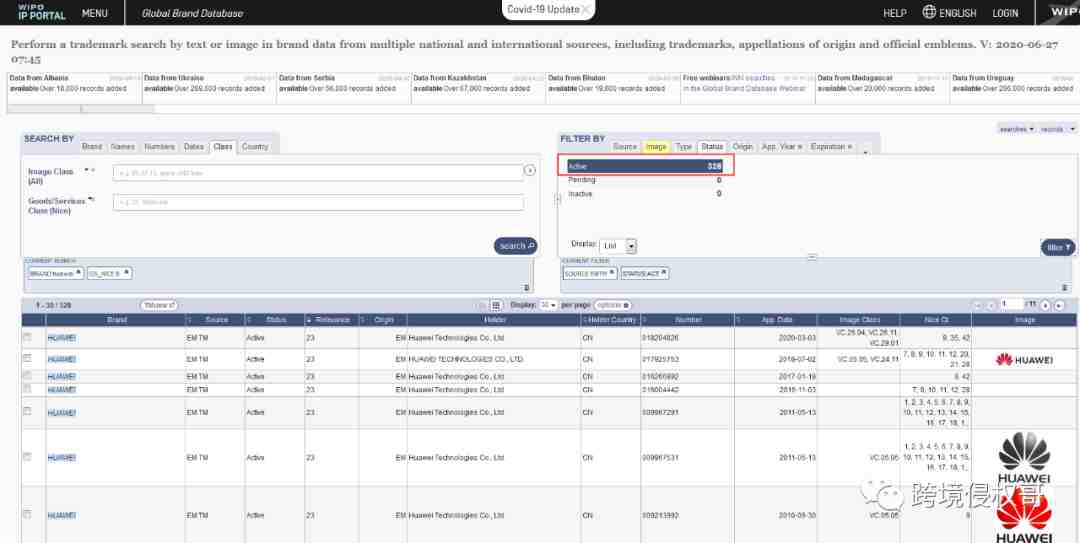Open HUAWEI brand link for record 009967531

tap(61, 458)
